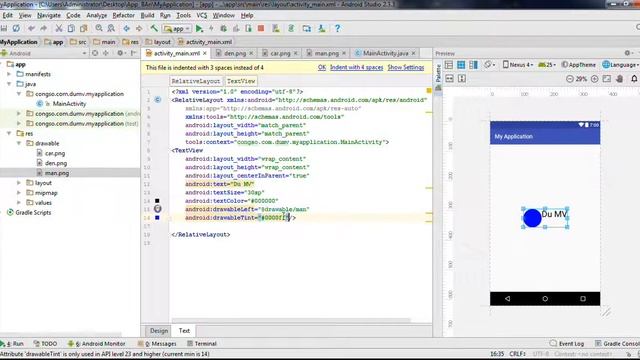Viewport: 640px width, 360px height.
Task: Open the Refactor menu
Action: point(123,16)
